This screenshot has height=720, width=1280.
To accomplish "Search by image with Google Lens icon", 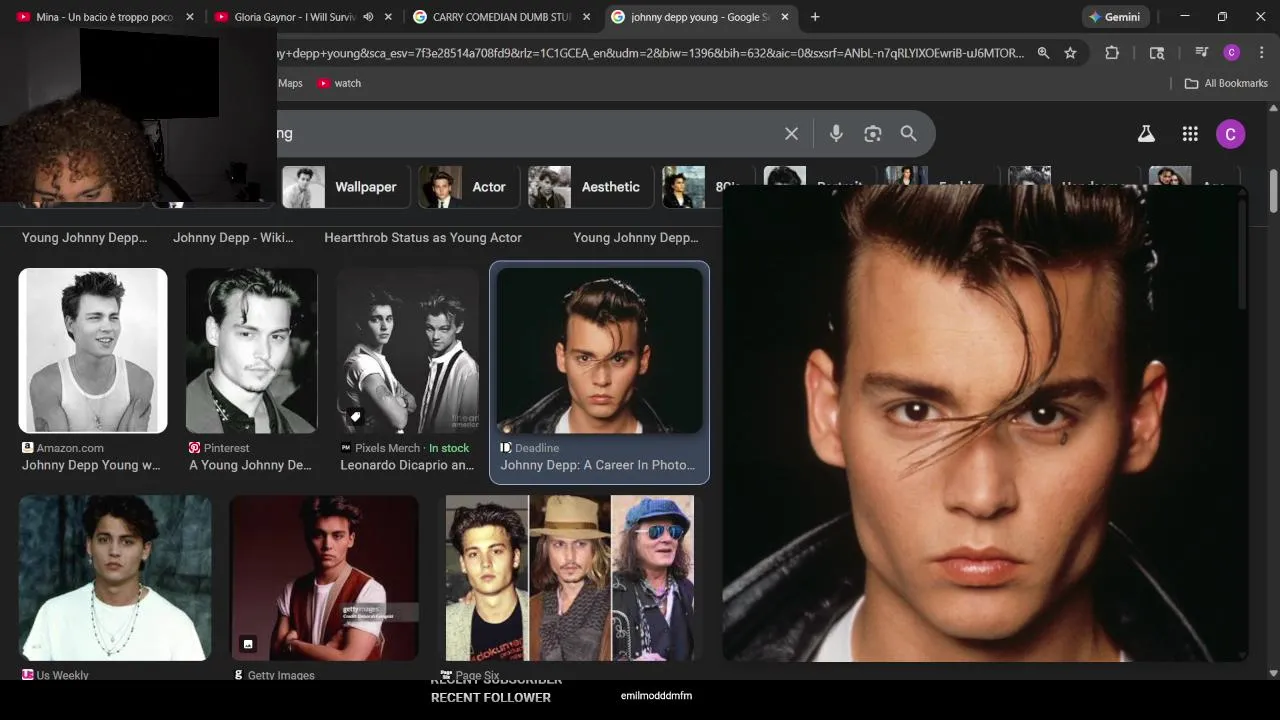I will pos(873,133).
